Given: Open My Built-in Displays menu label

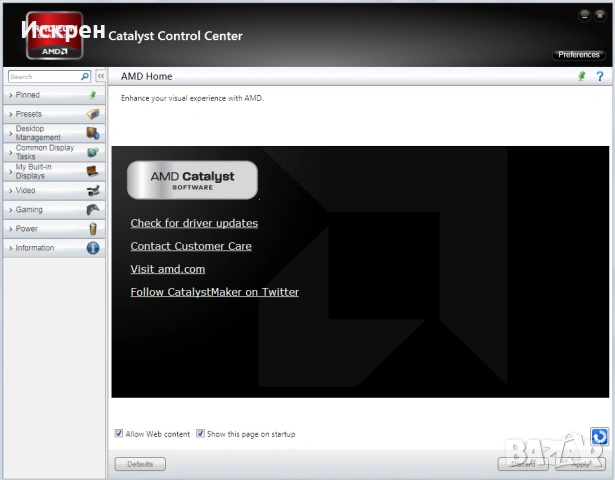Looking at the screenshot, I should 33,171.
